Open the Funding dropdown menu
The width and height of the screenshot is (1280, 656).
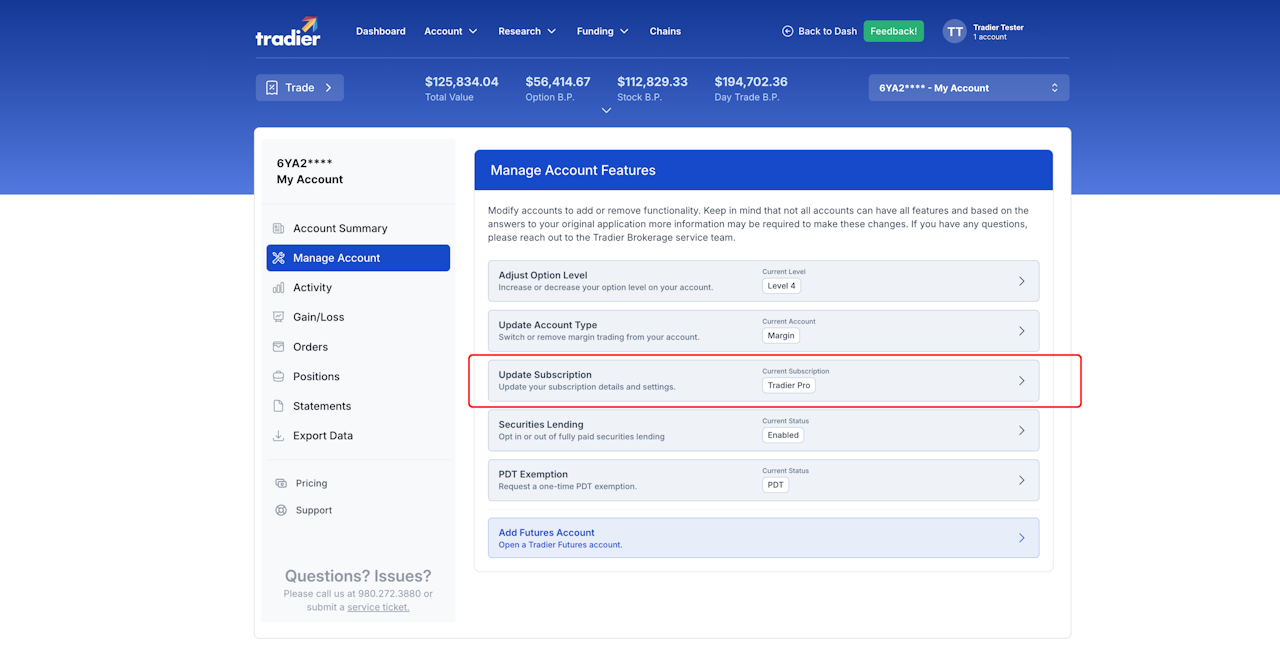pyautogui.click(x=602, y=32)
